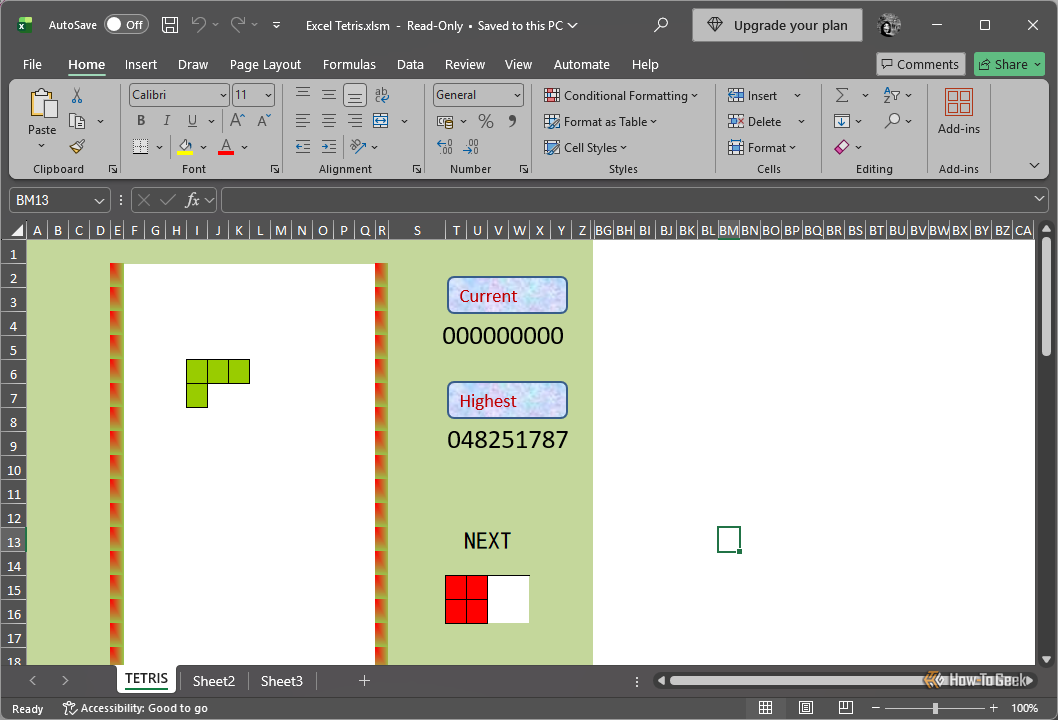Click the Delete cells button
1058x720 pixels.
tap(755, 121)
